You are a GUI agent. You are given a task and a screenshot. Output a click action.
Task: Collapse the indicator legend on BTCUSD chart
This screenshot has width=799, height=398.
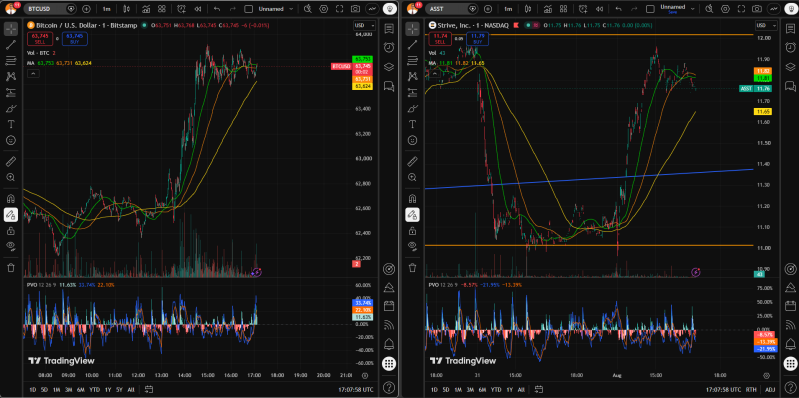pos(33,74)
